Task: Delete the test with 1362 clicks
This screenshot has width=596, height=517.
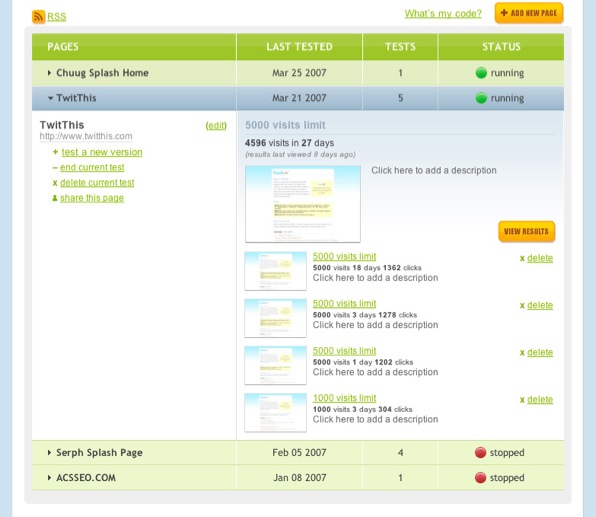Action: click(x=540, y=258)
